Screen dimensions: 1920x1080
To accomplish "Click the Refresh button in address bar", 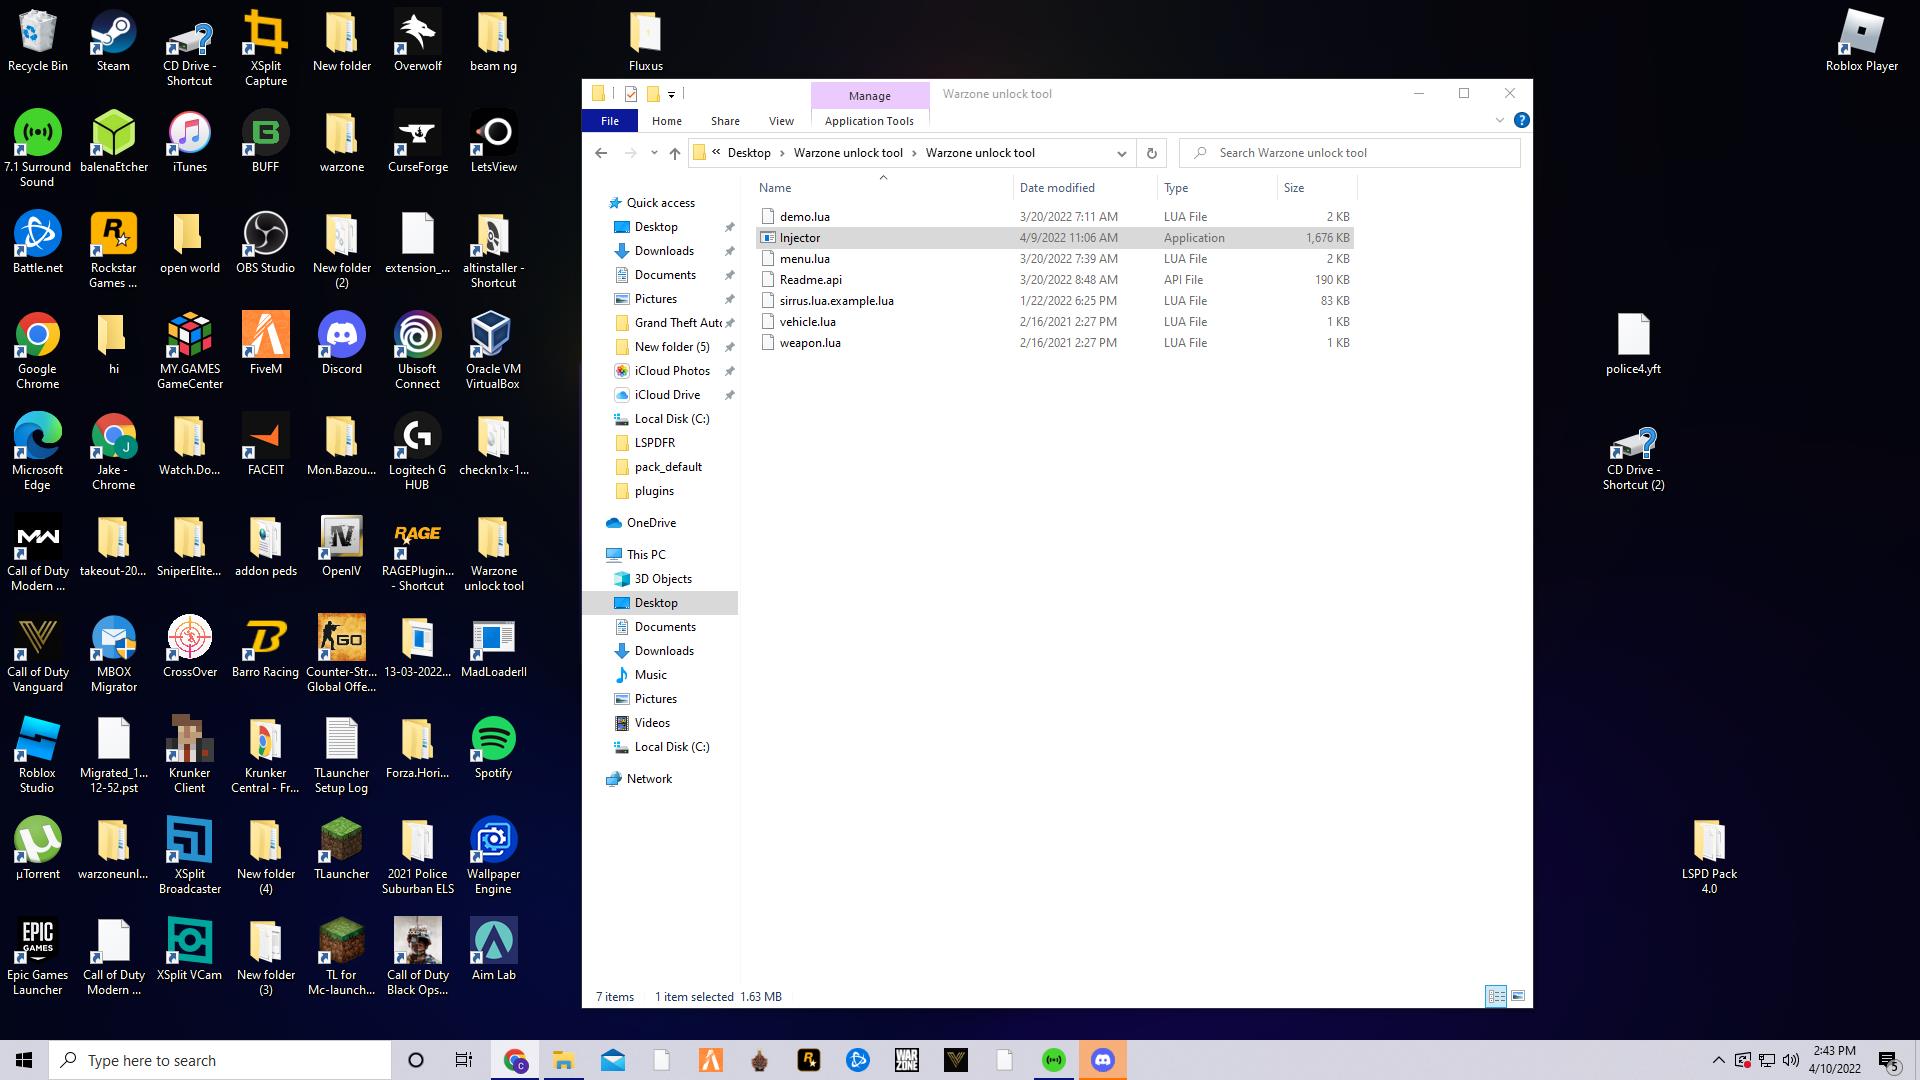I will click(1151, 153).
